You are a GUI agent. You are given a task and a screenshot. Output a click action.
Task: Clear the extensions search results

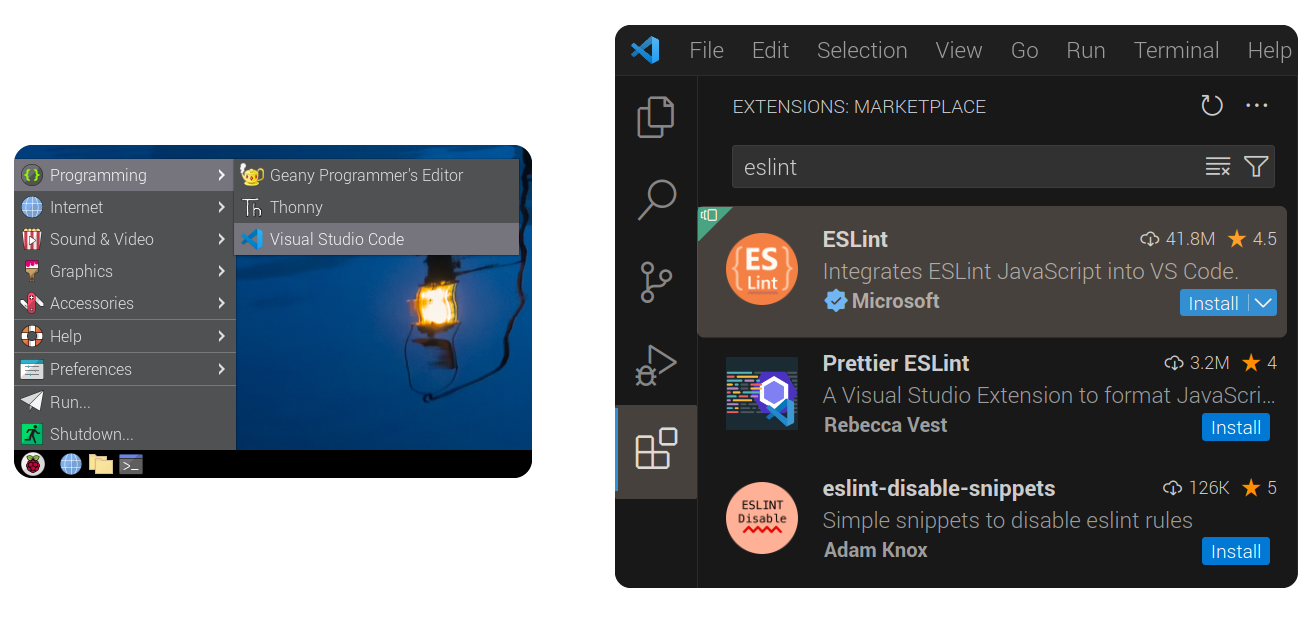(x=1218, y=167)
